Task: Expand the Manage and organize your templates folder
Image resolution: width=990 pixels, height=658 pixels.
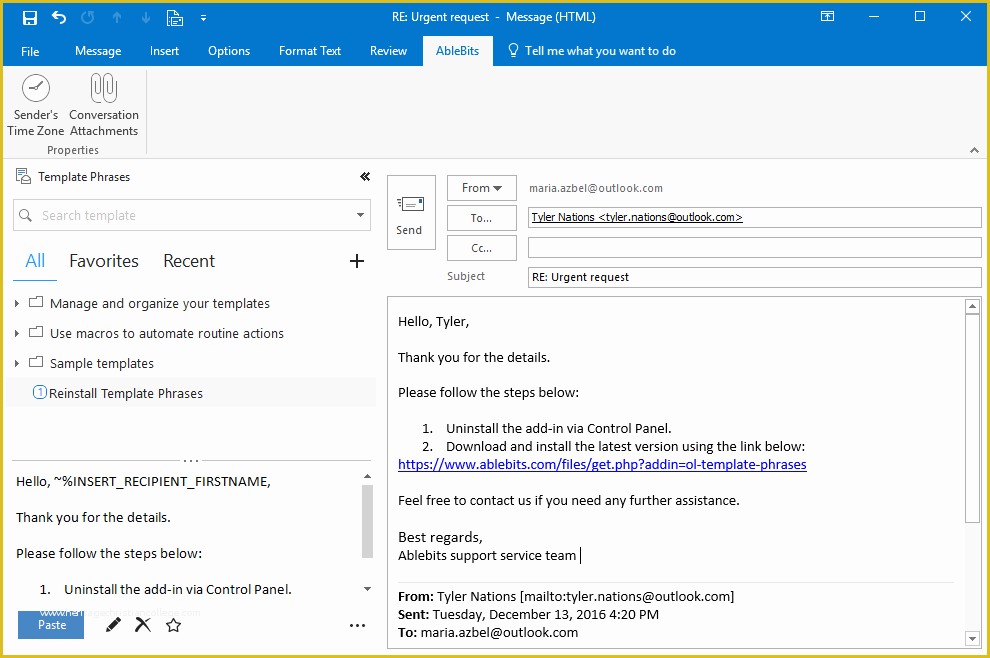Action: tap(17, 304)
